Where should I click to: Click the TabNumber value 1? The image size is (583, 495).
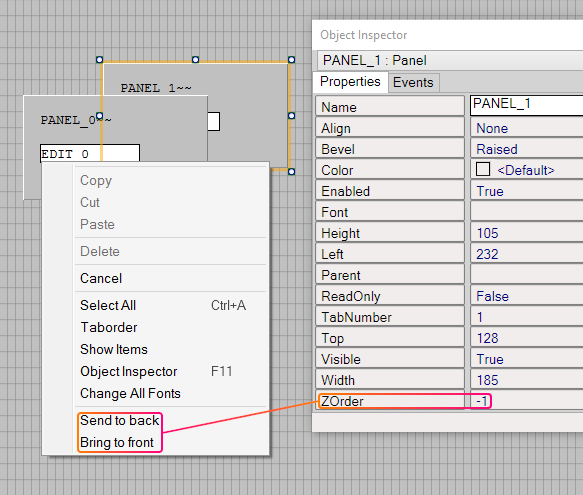tap(526, 317)
